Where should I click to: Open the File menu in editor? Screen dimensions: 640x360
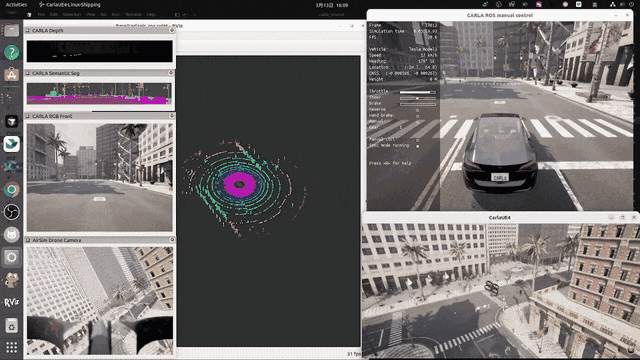tap(41, 14)
